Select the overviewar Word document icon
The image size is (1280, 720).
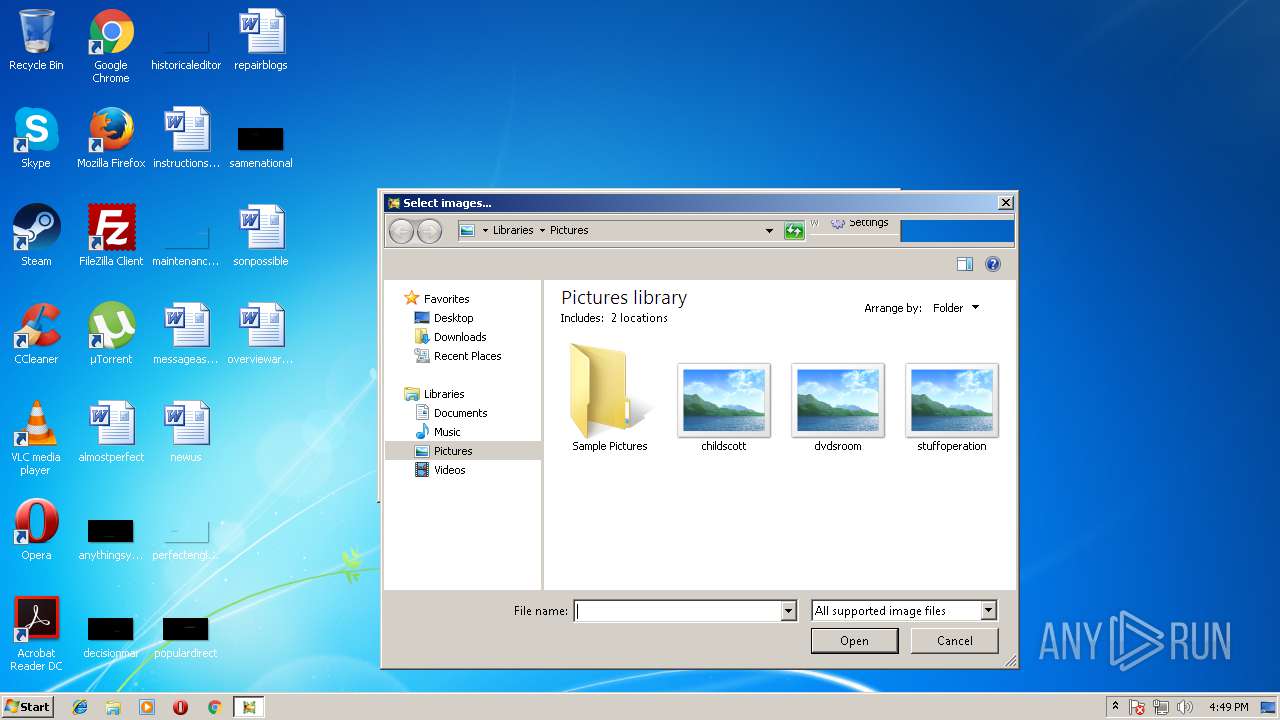coord(261,334)
